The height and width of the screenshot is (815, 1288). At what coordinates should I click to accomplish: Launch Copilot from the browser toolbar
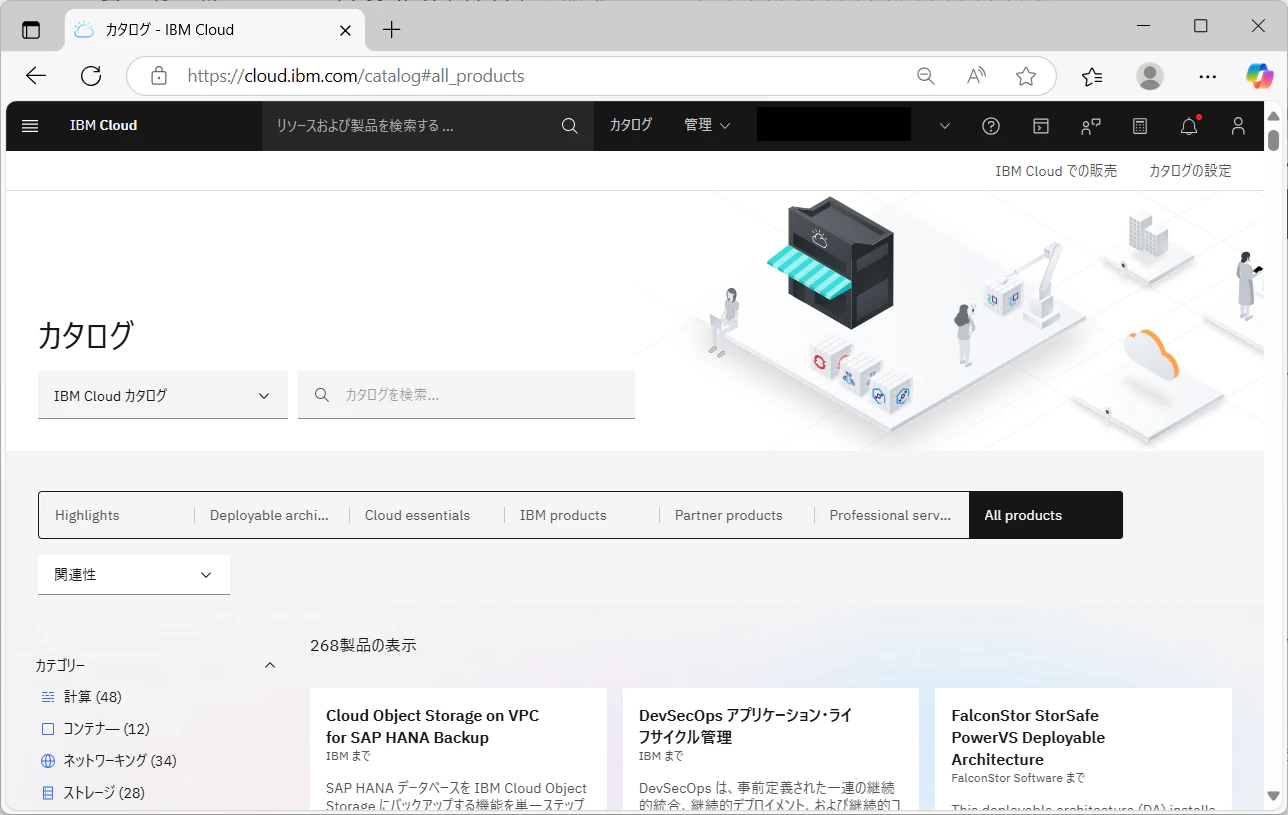point(1259,76)
